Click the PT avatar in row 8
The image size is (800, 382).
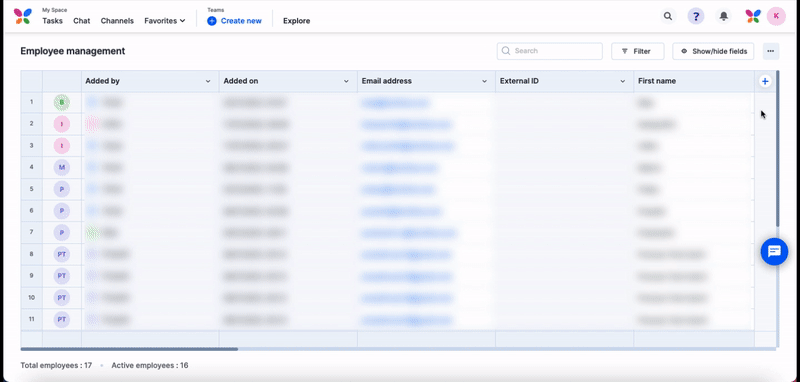point(62,254)
